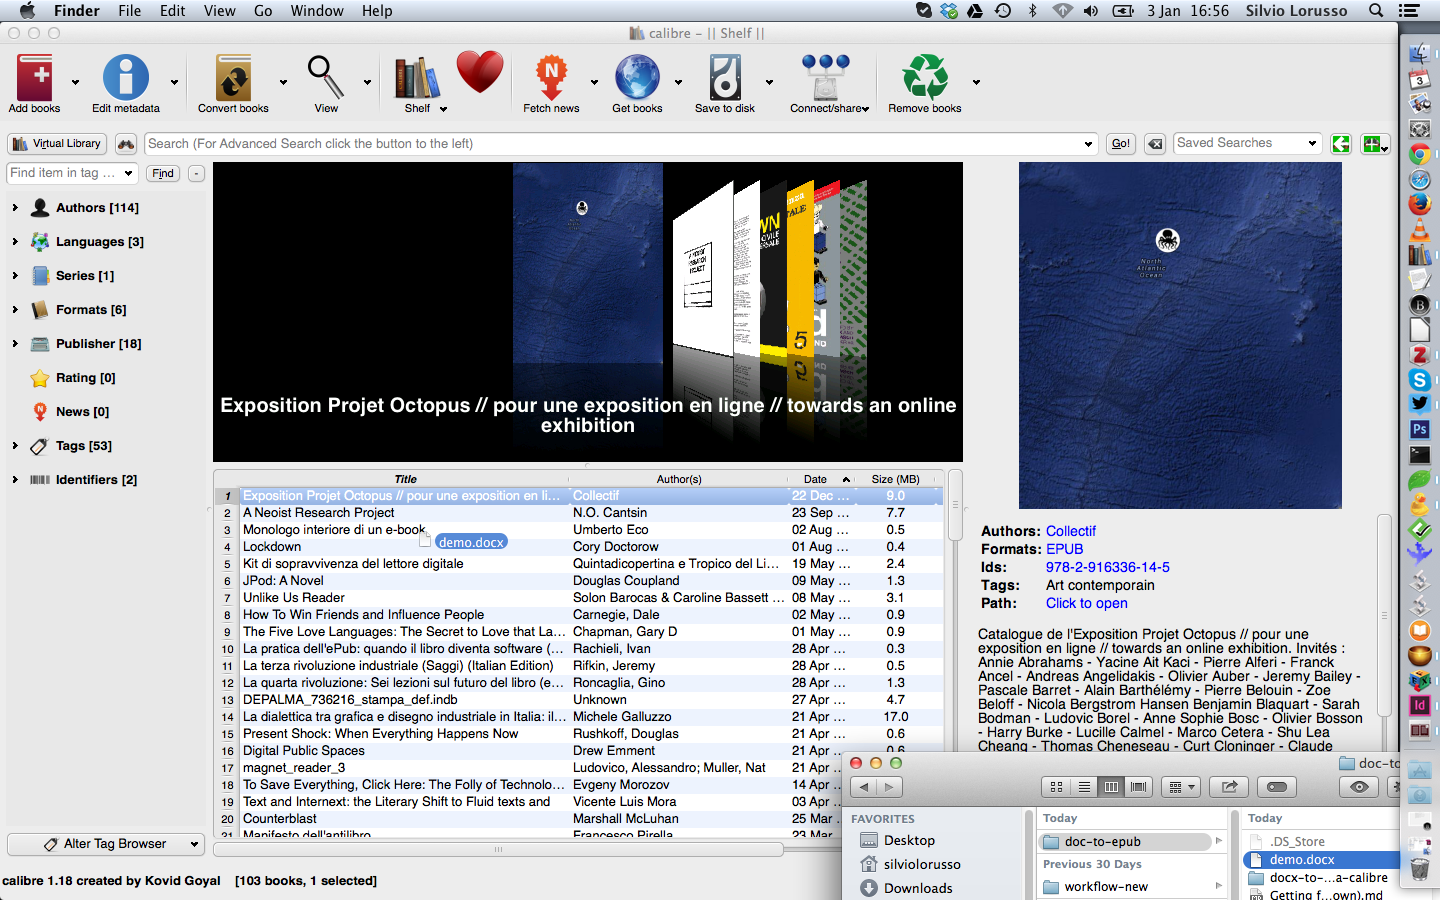Image resolution: width=1440 pixels, height=900 pixels.
Task: Open the Edit metadata dropdown arrow
Action: point(174,82)
